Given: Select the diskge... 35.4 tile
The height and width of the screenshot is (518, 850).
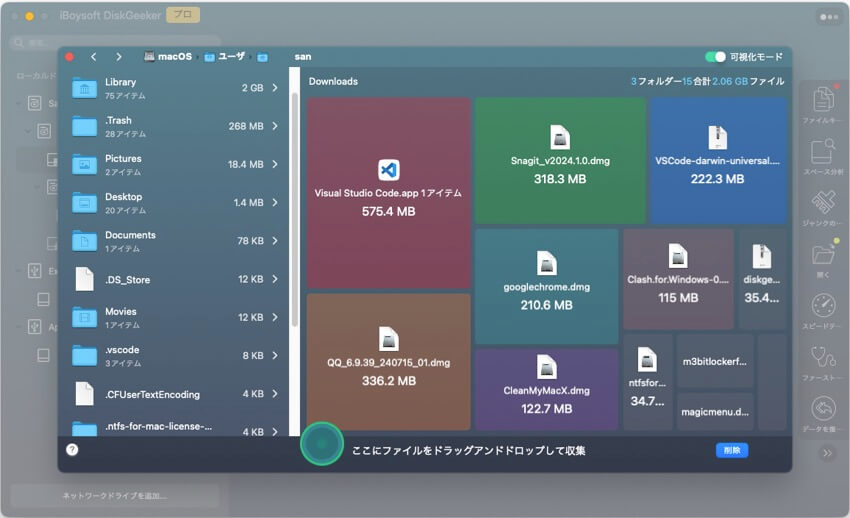Looking at the screenshot, I should click(x=762, y=279).
